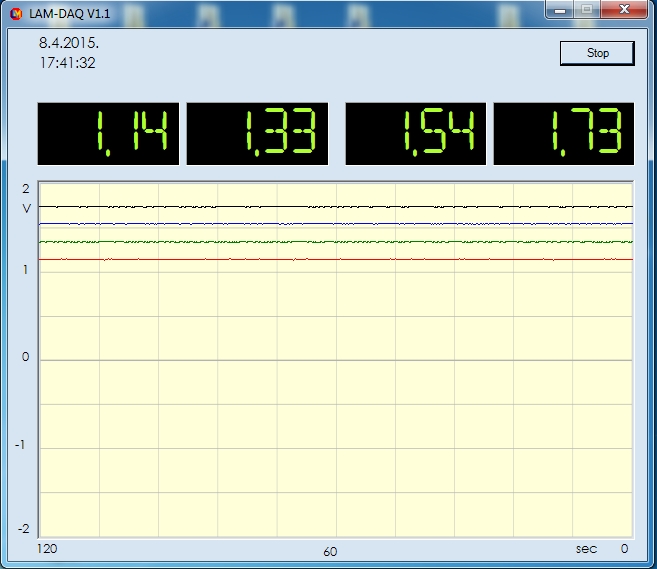Maximize the LAM-DAQ window

(586, 9)
